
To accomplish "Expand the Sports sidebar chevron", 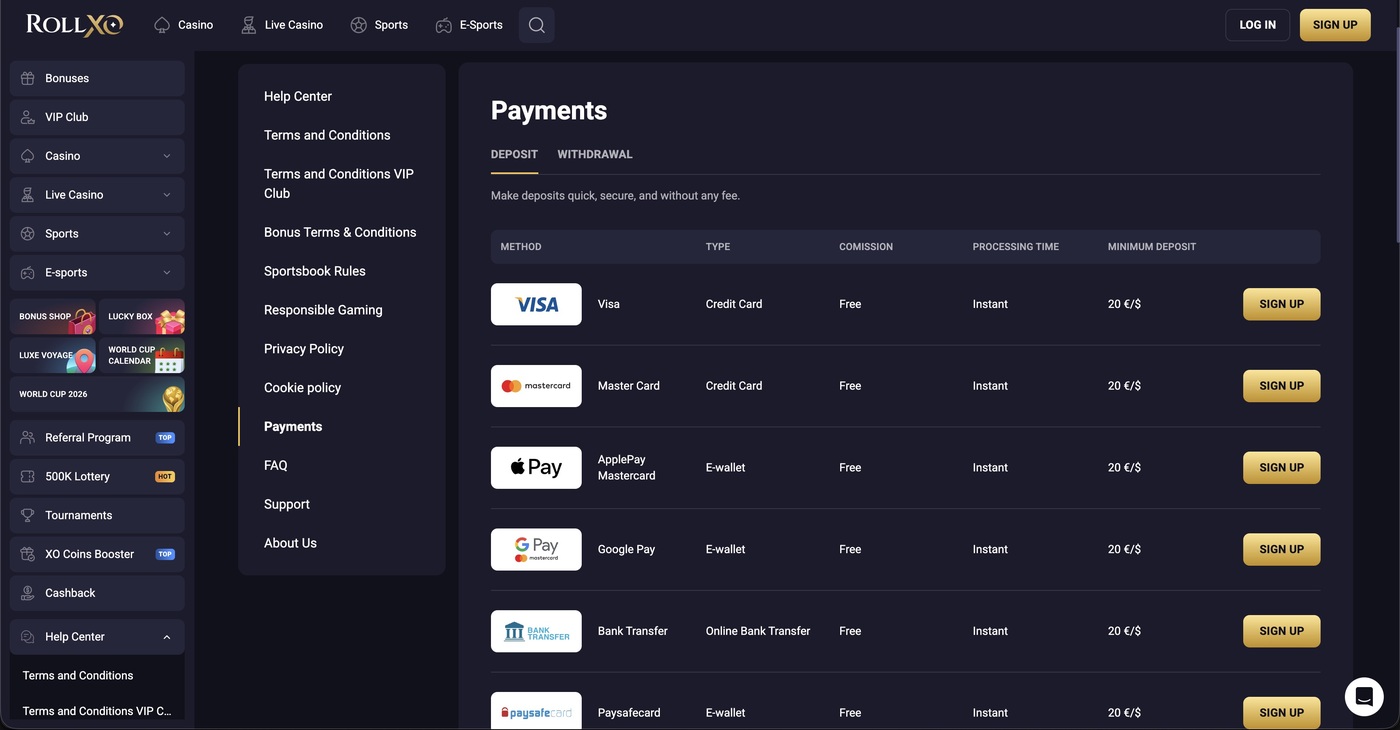I will click(167, 234).
